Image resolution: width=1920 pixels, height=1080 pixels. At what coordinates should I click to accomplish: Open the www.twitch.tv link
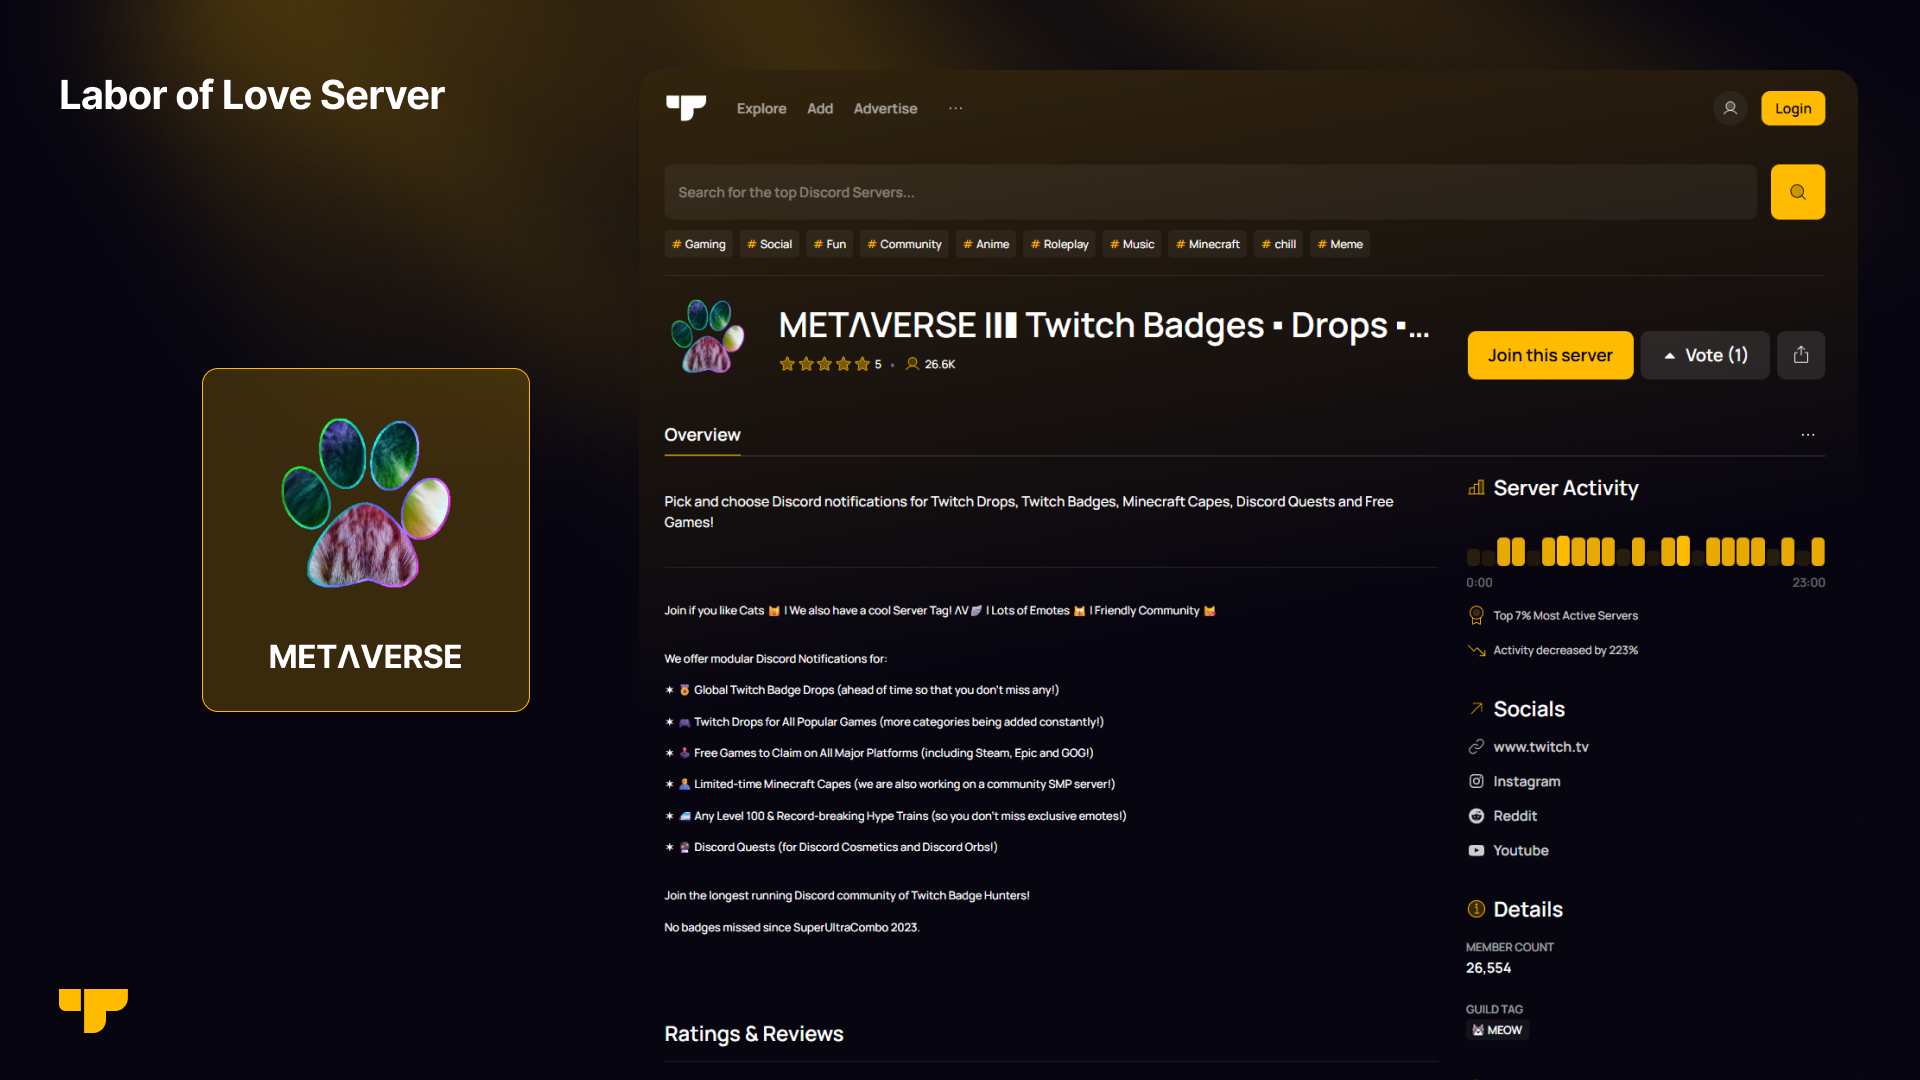pos(1540,747)
